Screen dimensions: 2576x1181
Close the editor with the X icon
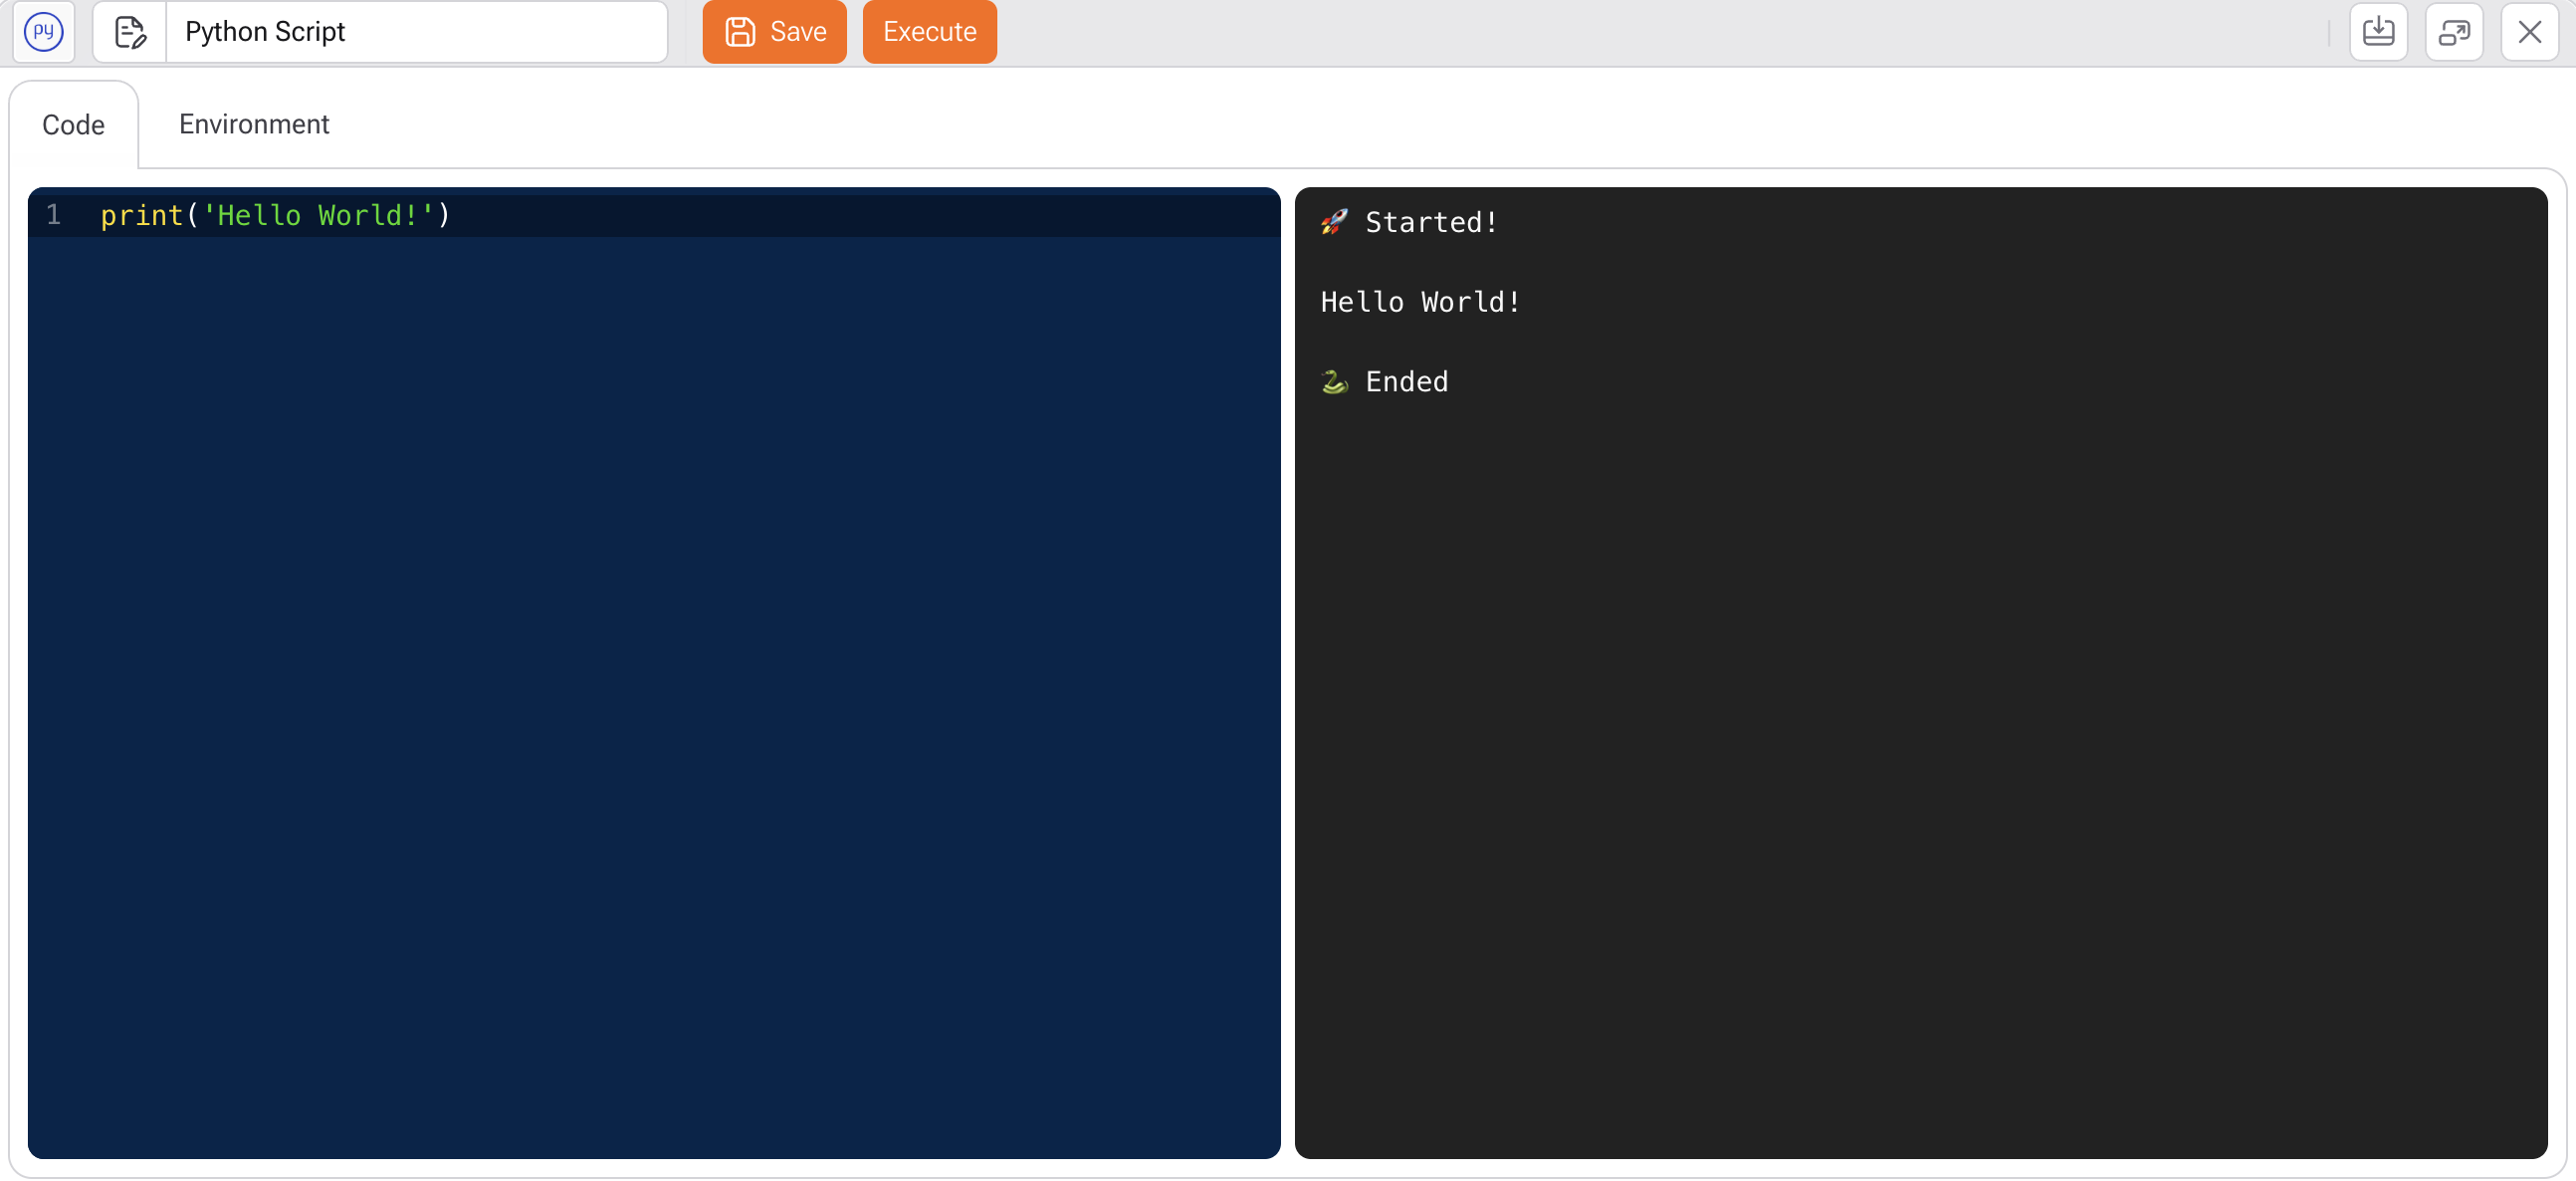click(2529, 32)
